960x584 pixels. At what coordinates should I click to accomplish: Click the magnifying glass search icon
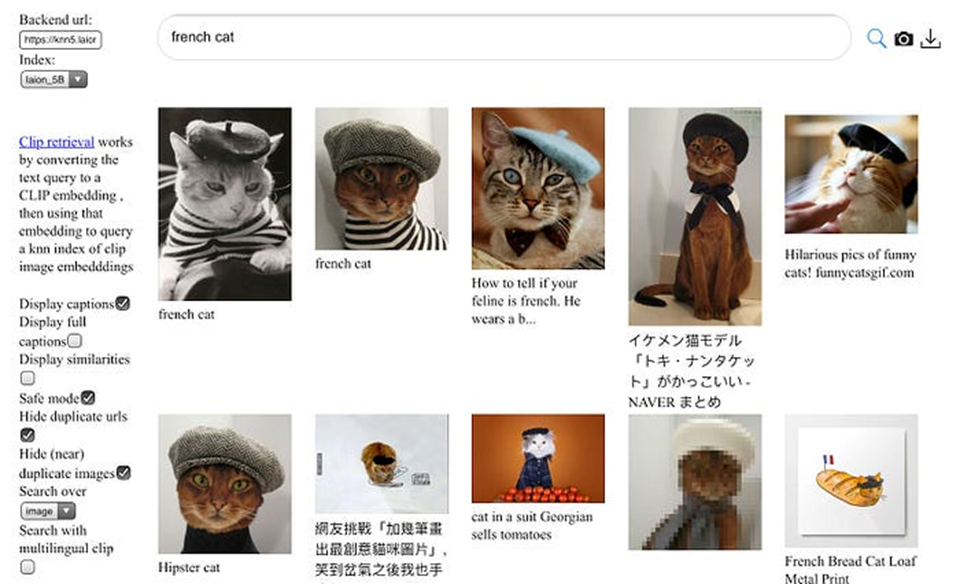tap(876, 39)
